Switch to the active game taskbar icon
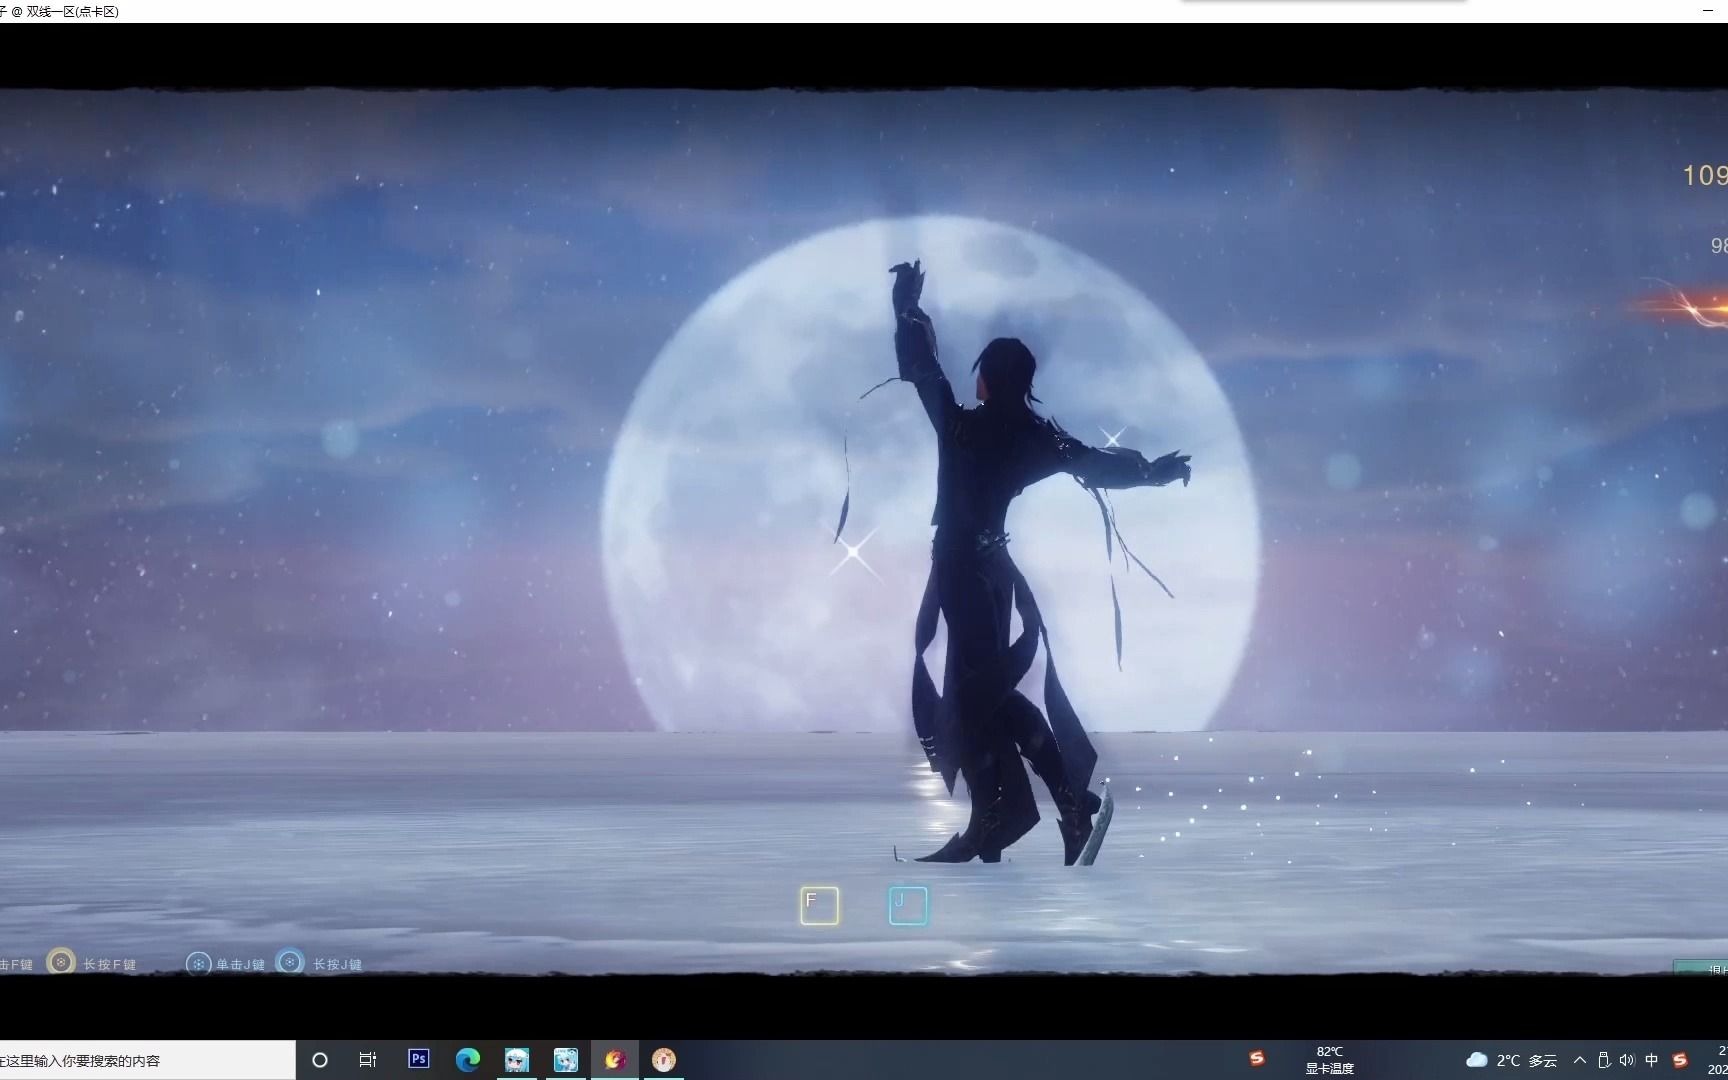Screen dimensions: 1728x1080 pos(615,1059)
